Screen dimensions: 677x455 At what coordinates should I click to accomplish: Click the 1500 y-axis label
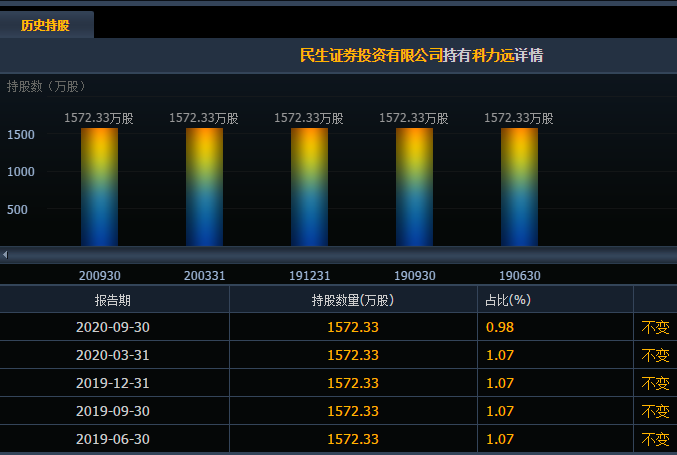(x=21, y=135)
